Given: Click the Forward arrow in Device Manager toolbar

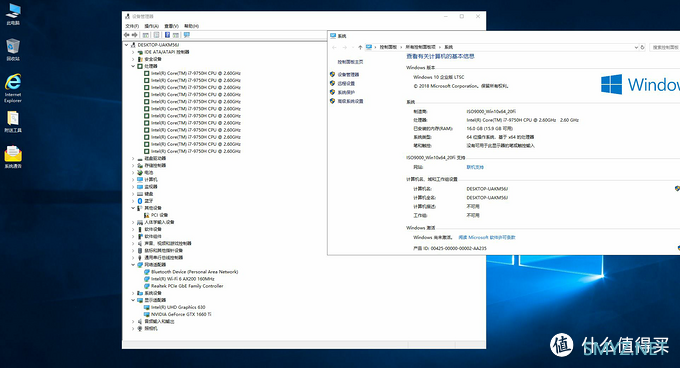Looking at the screenshot, I should [134, 35].
